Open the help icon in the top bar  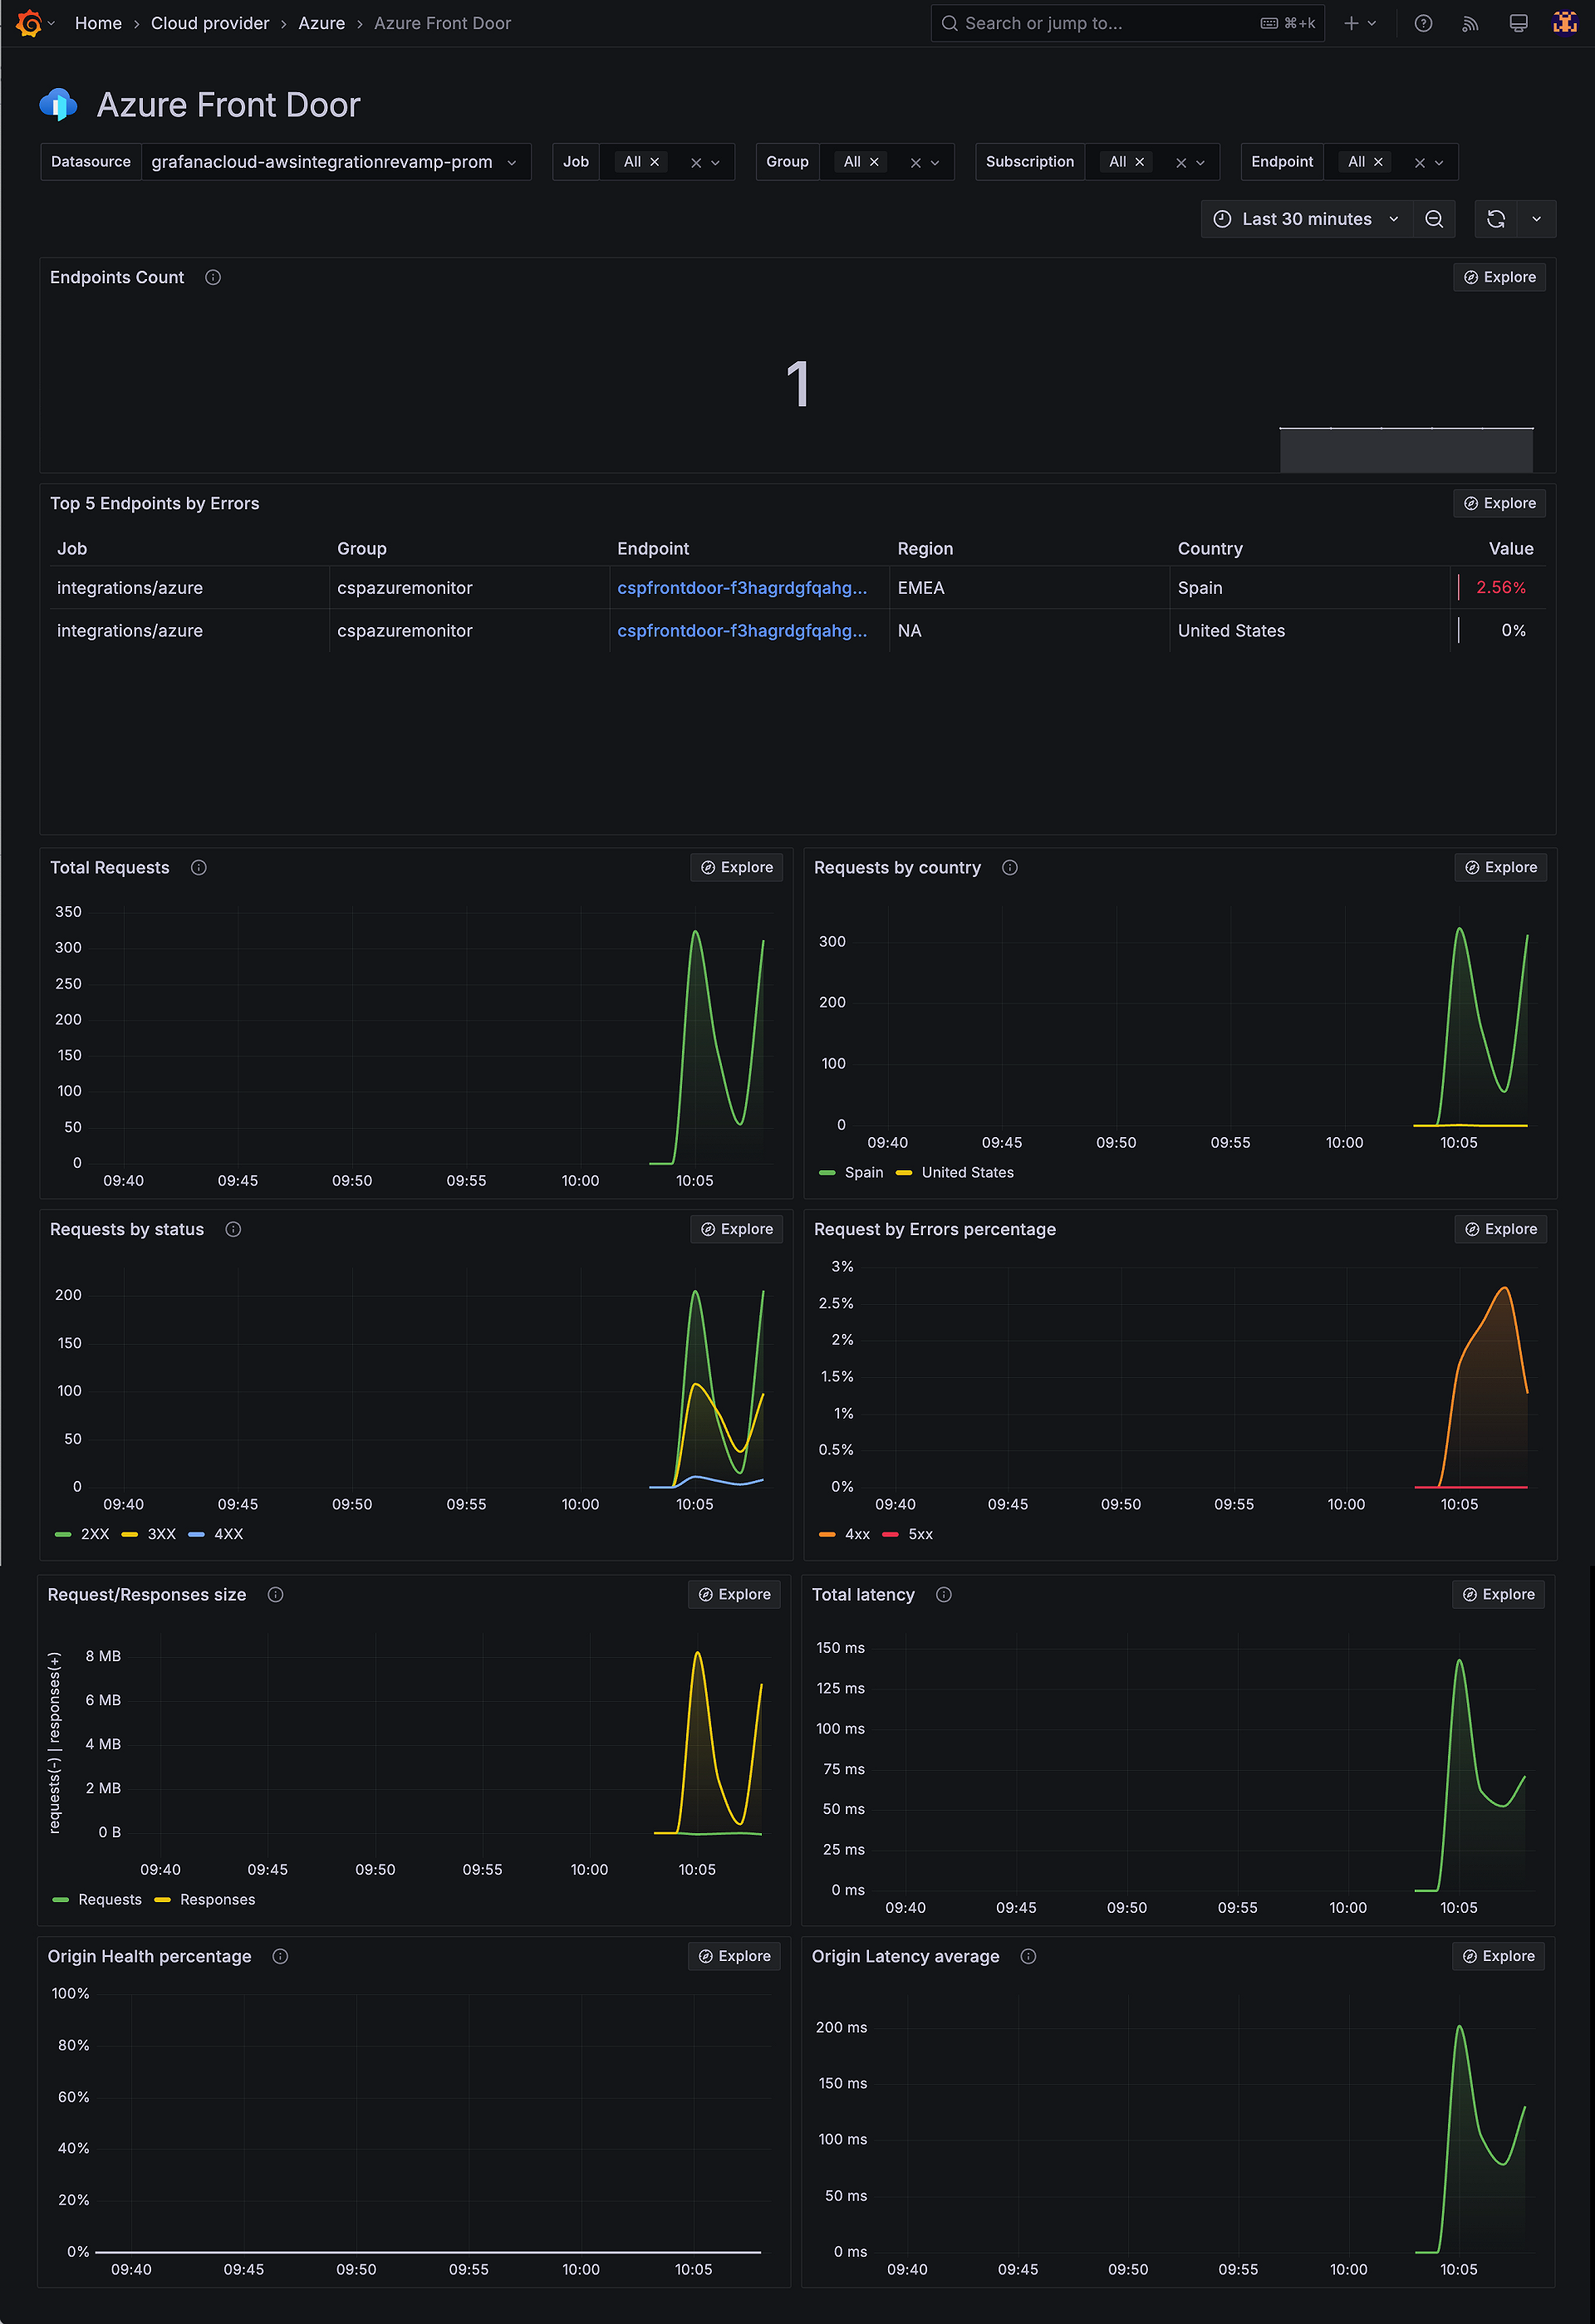click(x=1422, y=22)
